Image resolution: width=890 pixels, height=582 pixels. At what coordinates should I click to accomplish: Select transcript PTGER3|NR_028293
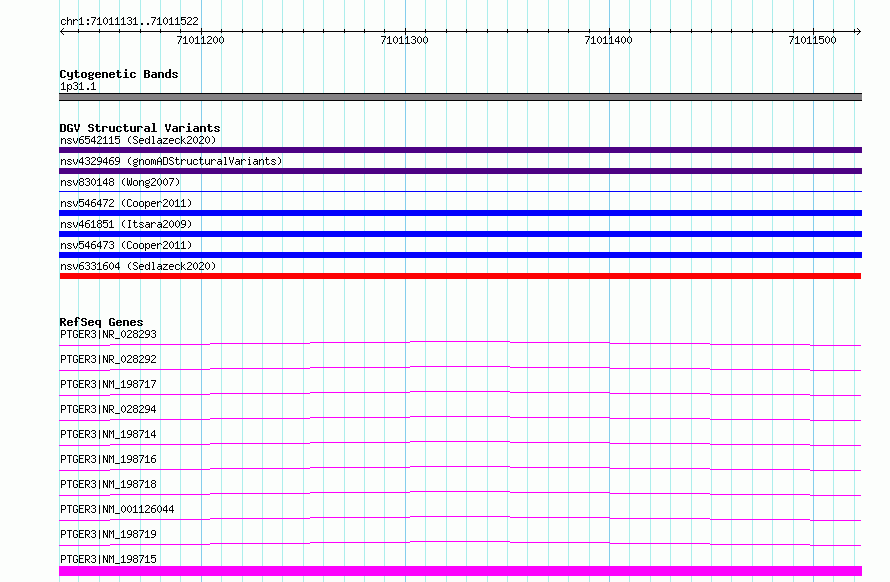click(108, 334)
